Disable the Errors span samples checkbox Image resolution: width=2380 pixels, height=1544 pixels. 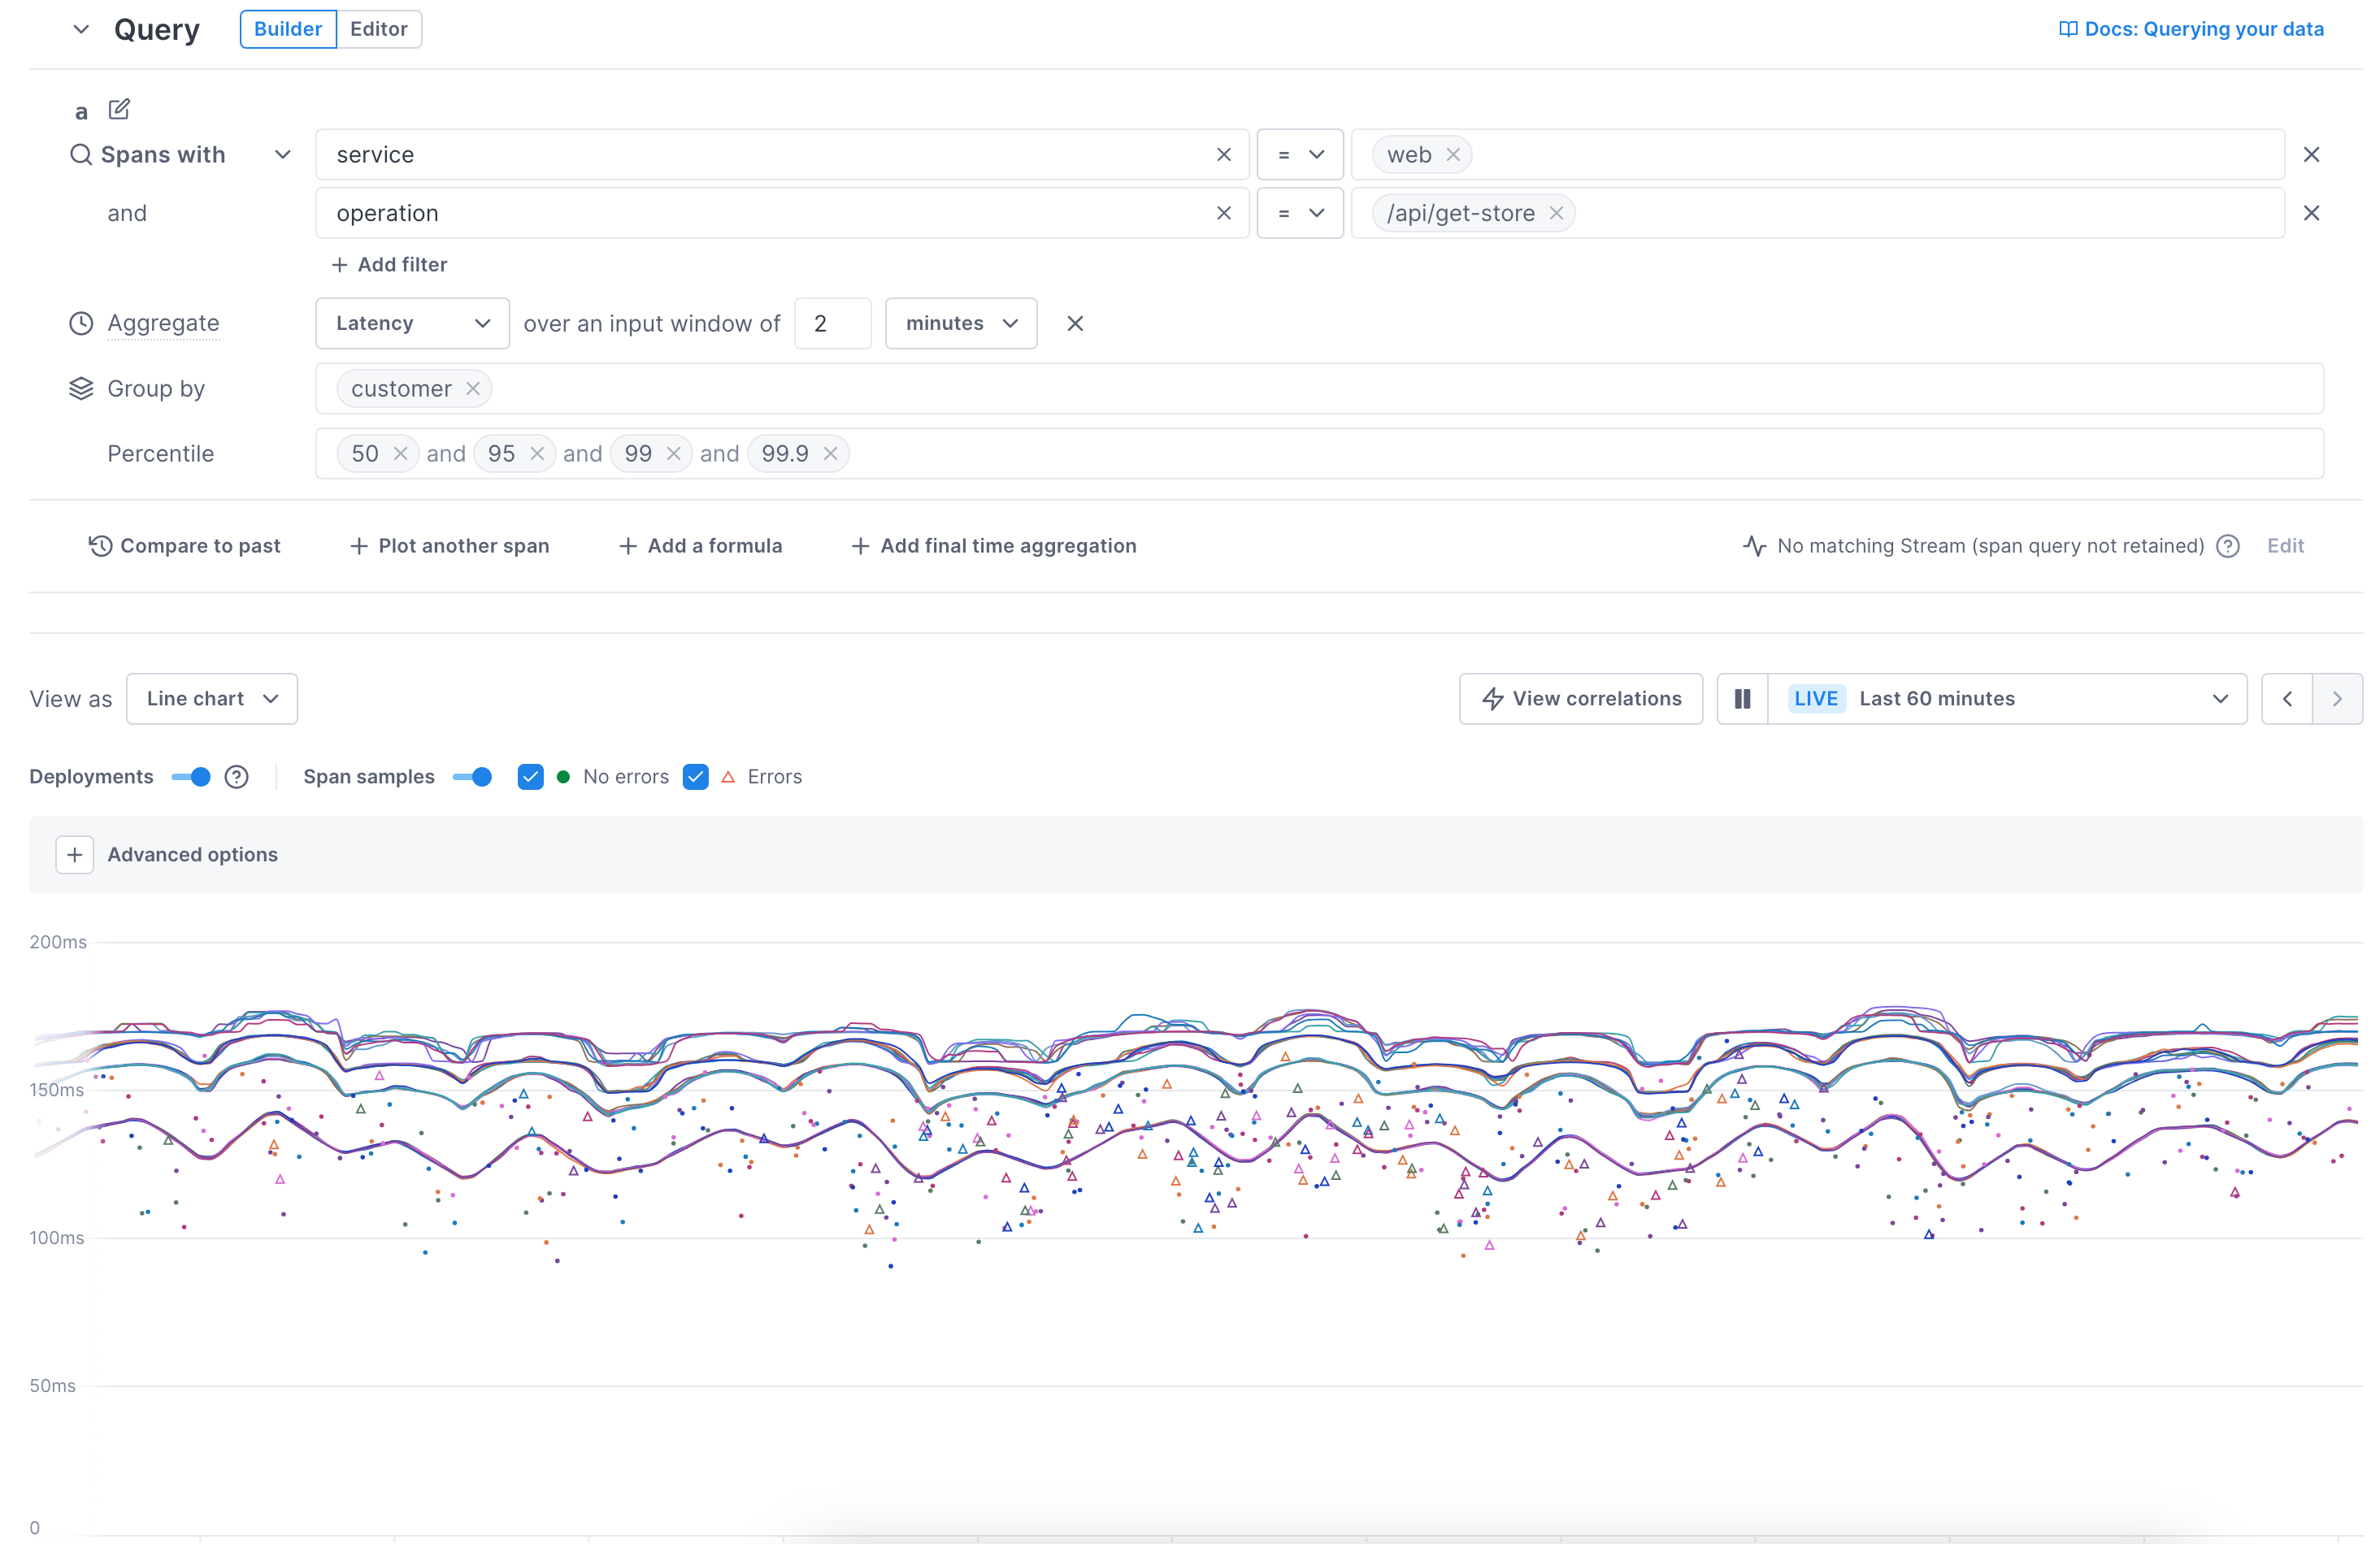tap(696, 776)
